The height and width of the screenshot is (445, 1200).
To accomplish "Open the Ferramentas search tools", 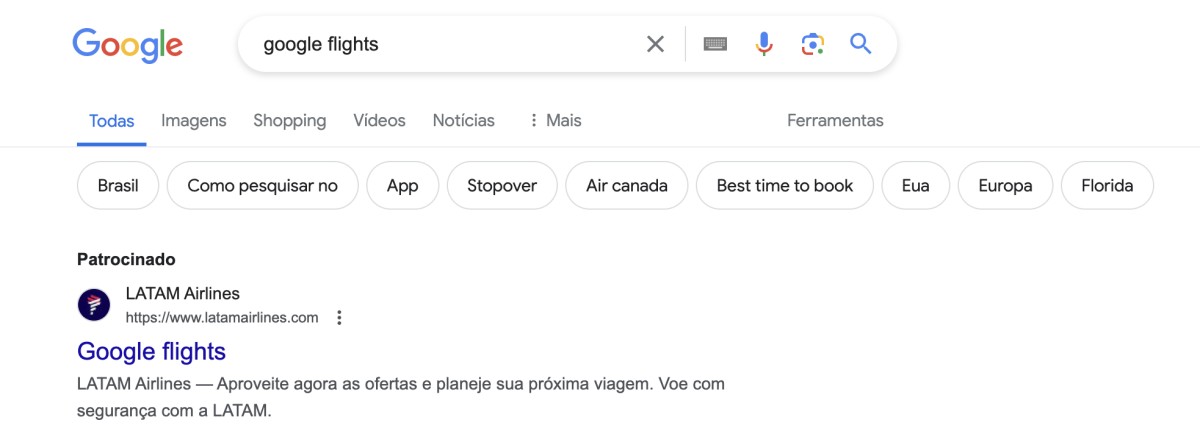I will (x=835, y=121).
